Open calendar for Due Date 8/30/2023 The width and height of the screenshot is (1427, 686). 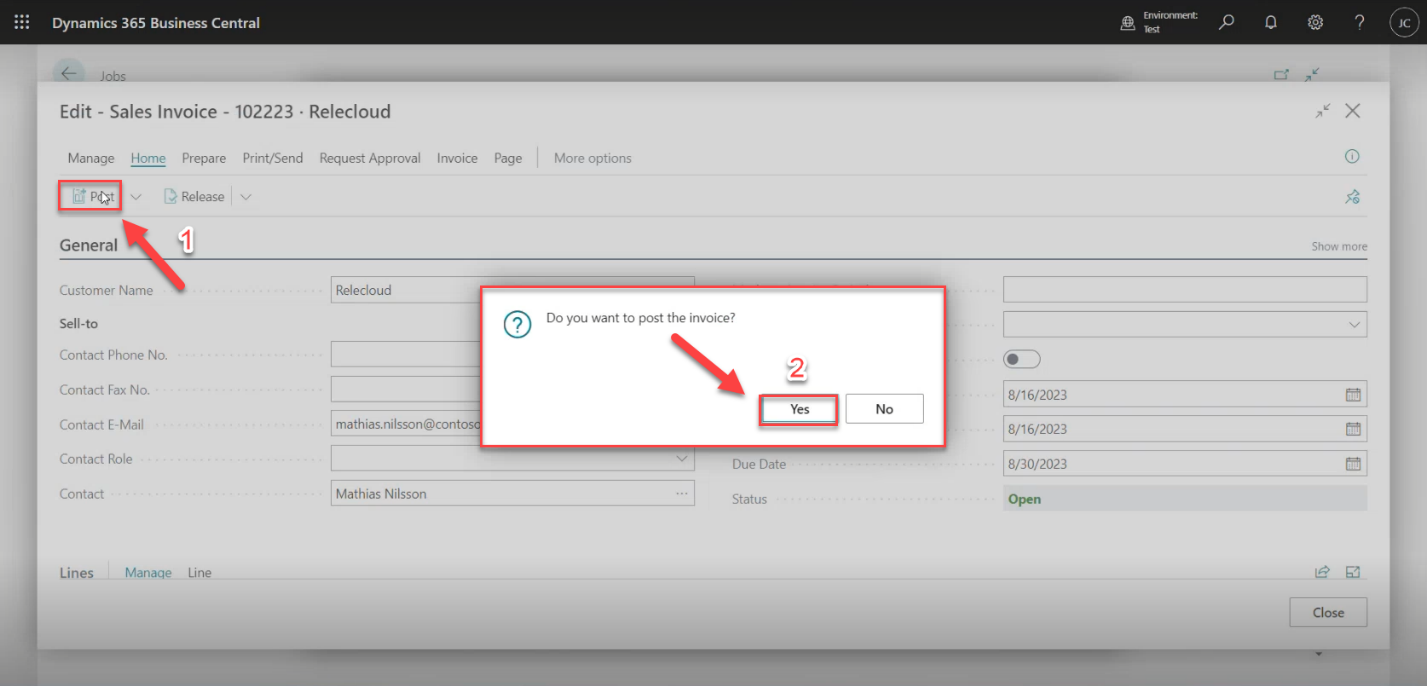(x=1352, y=464)
